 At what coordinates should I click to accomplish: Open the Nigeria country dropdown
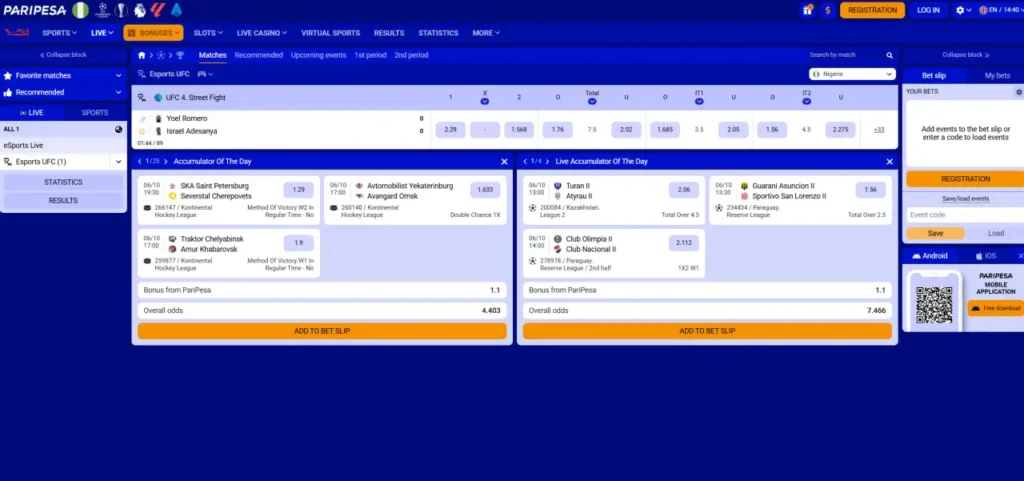pos(852,74)
